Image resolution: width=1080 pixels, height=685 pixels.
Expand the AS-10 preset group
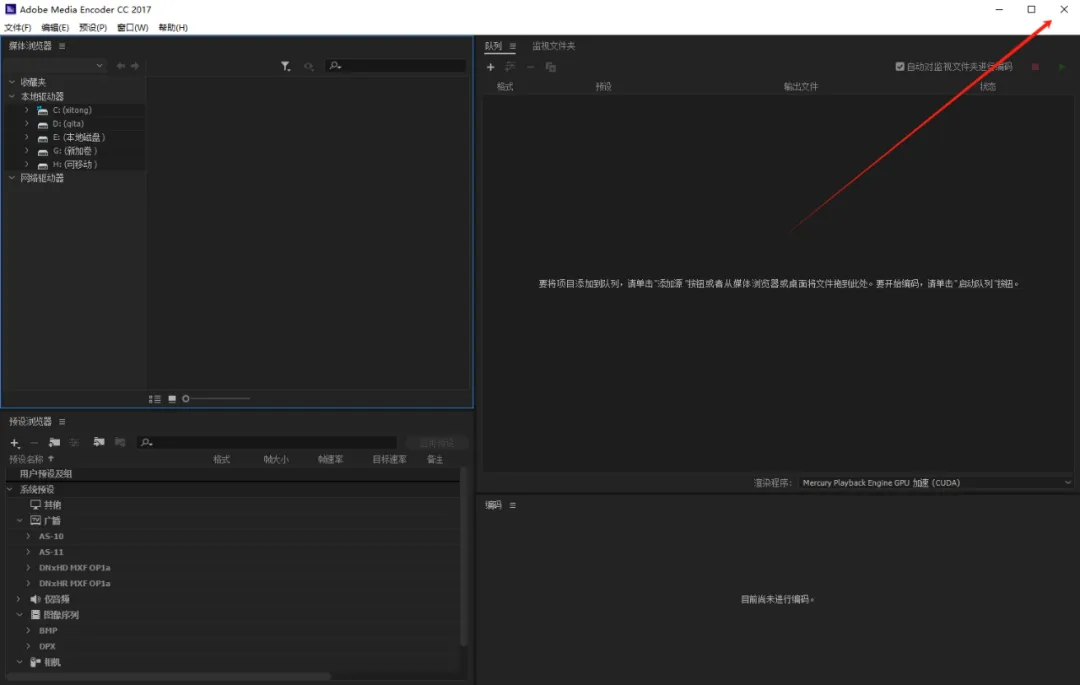point(28,536)
